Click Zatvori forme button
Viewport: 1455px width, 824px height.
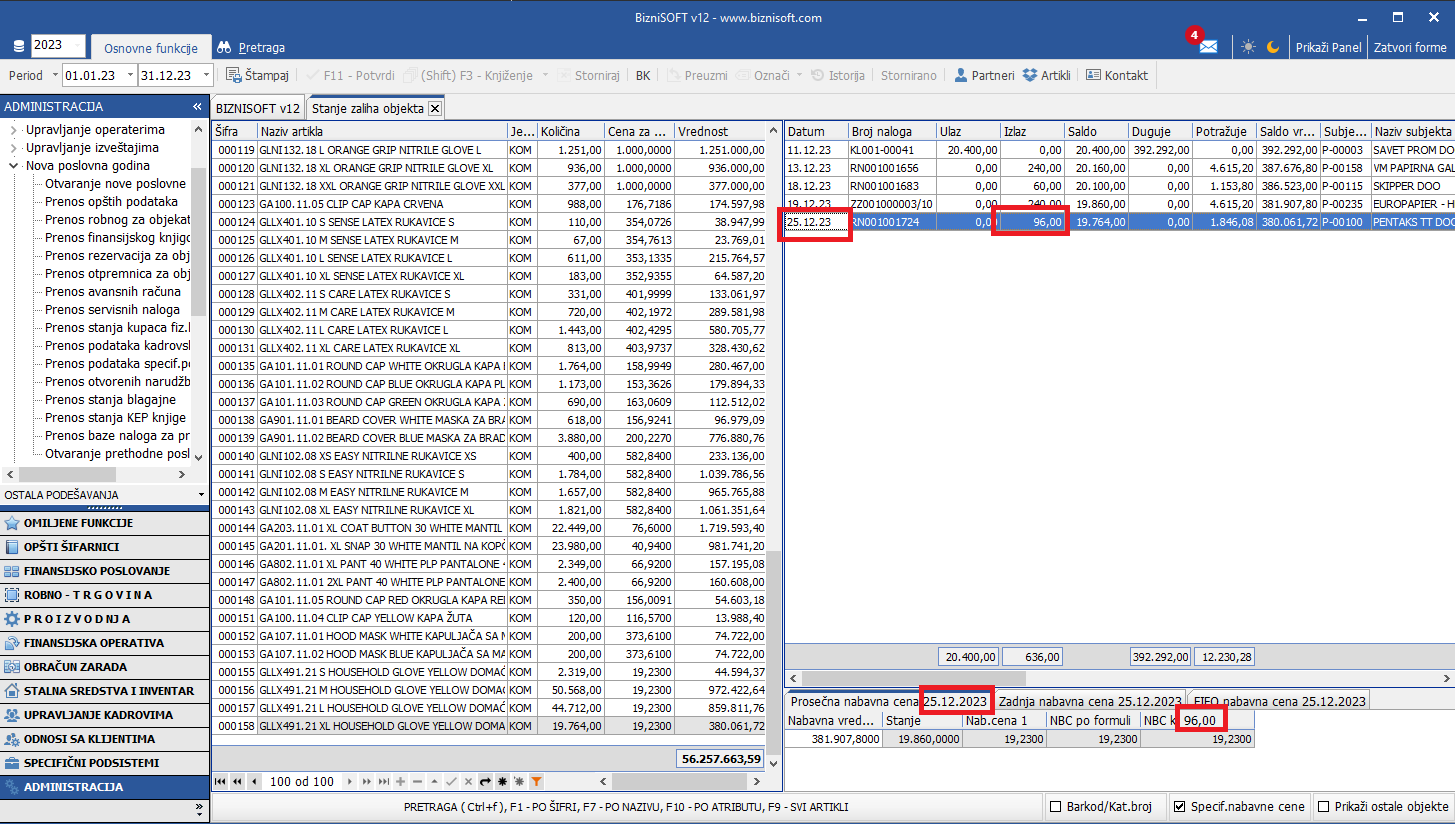pos(1410,47)
